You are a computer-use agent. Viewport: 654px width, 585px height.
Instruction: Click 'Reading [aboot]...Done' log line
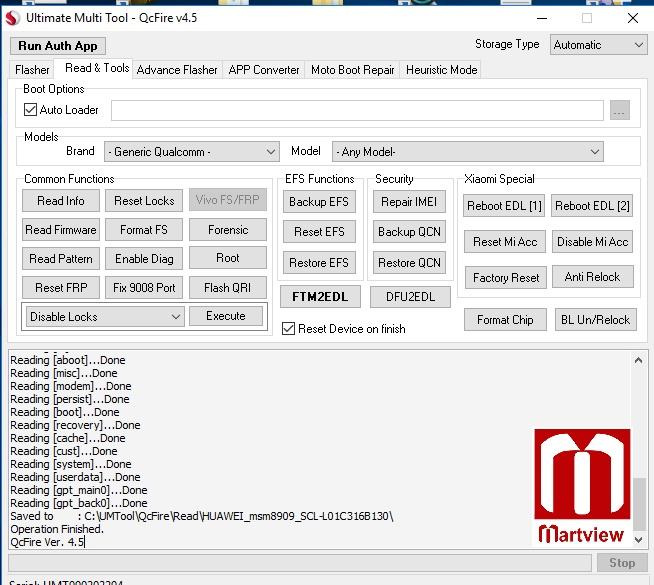pyautogui.click(x=68, y=360)
